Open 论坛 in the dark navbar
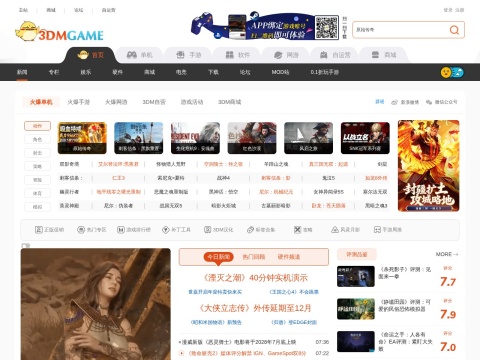The image size is (480, 360). 245,72
